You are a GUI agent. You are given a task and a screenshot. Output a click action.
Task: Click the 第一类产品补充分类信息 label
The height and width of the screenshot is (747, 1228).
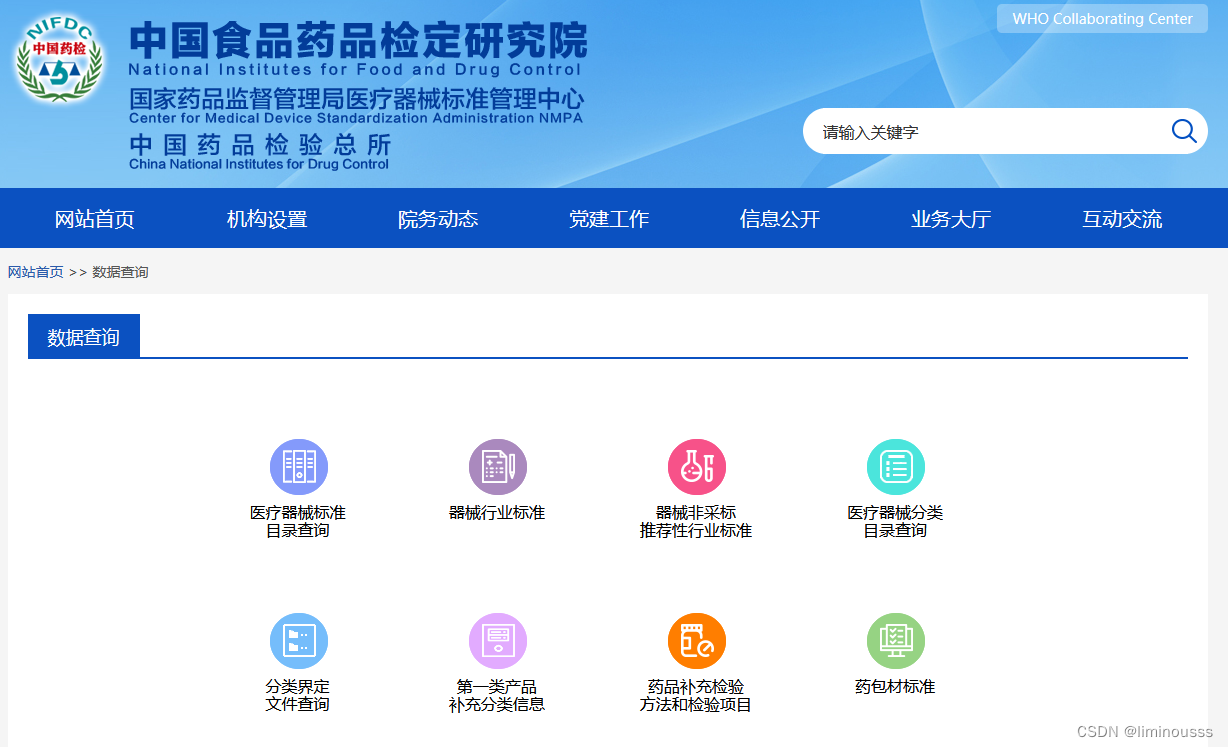pyautogui.click(x=497, y=695)
